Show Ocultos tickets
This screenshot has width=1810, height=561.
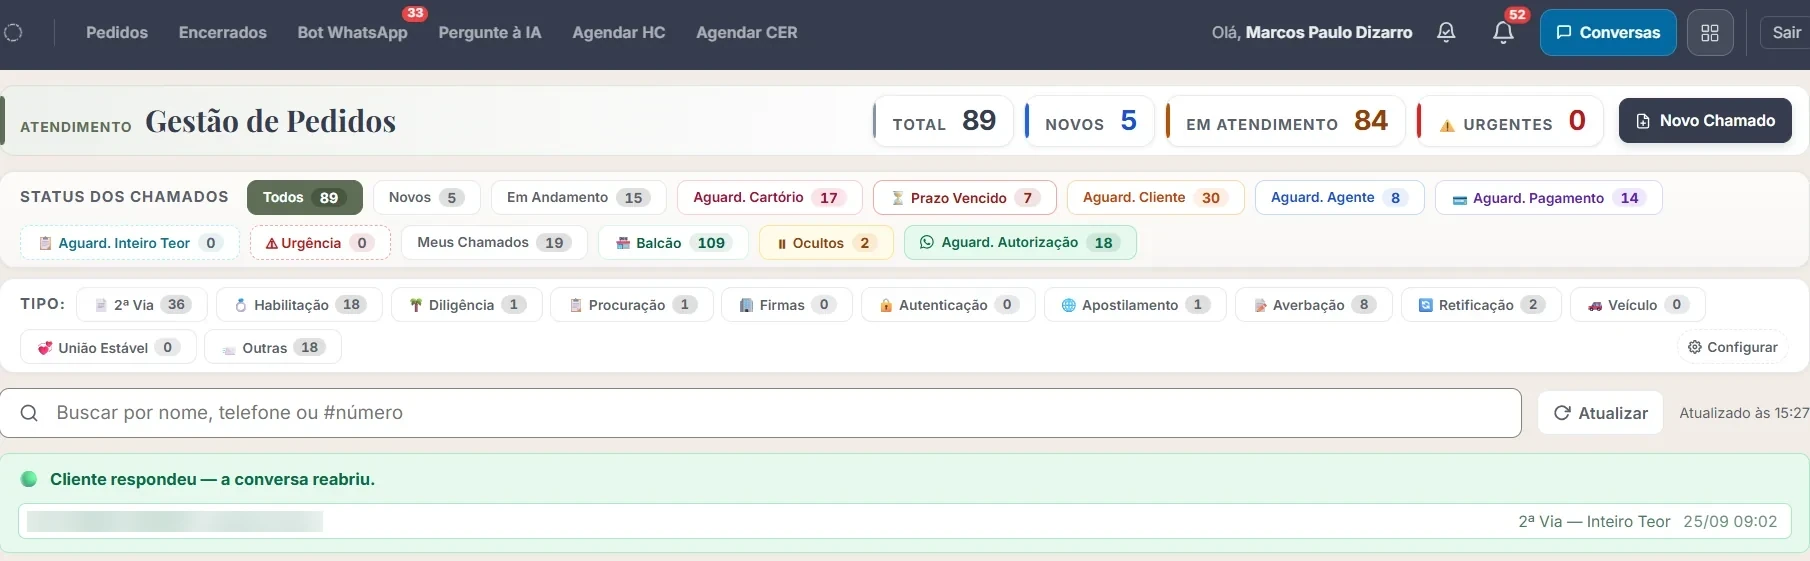pyautogui.click(x=826, y=243)
